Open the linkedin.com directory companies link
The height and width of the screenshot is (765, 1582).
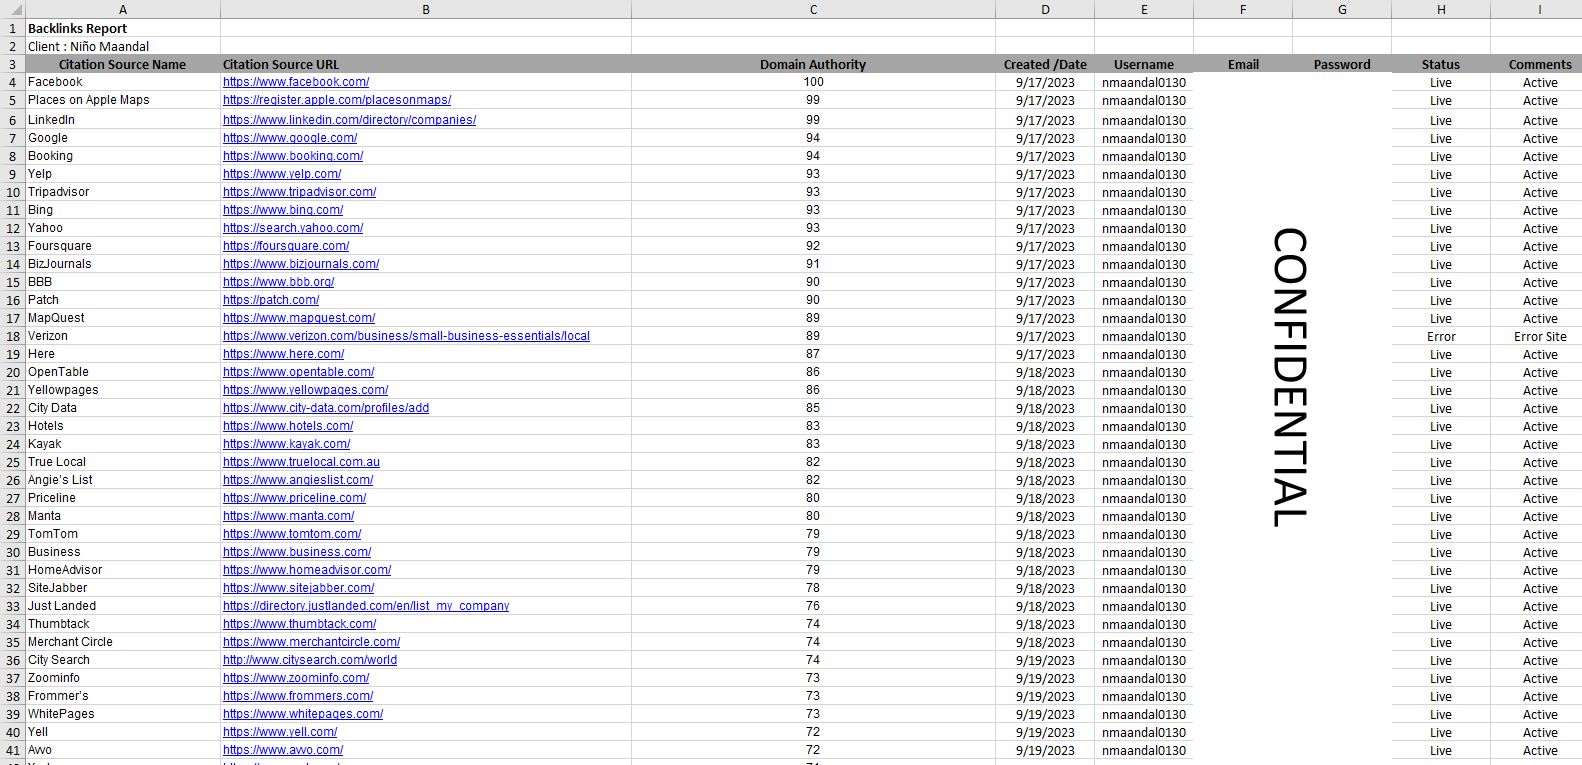(349, 120)
